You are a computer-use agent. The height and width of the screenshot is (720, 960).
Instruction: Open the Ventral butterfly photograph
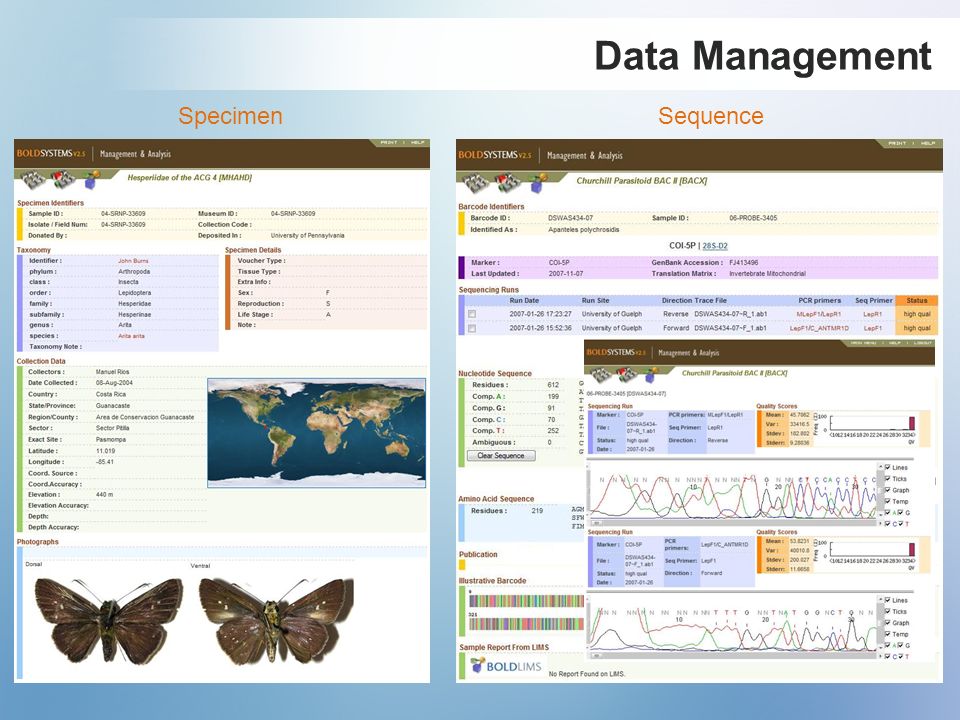pyautogui.click(x=276, y=620)
